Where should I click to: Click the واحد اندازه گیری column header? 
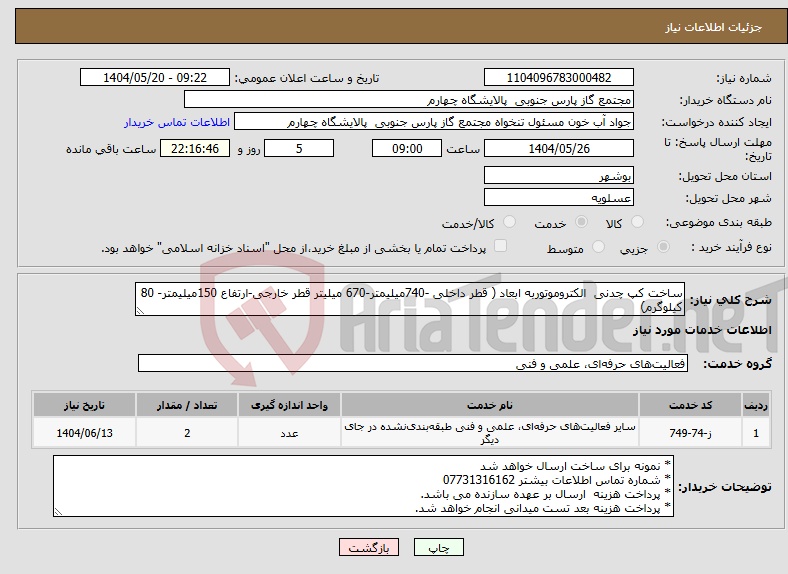[x=289, y=405]
